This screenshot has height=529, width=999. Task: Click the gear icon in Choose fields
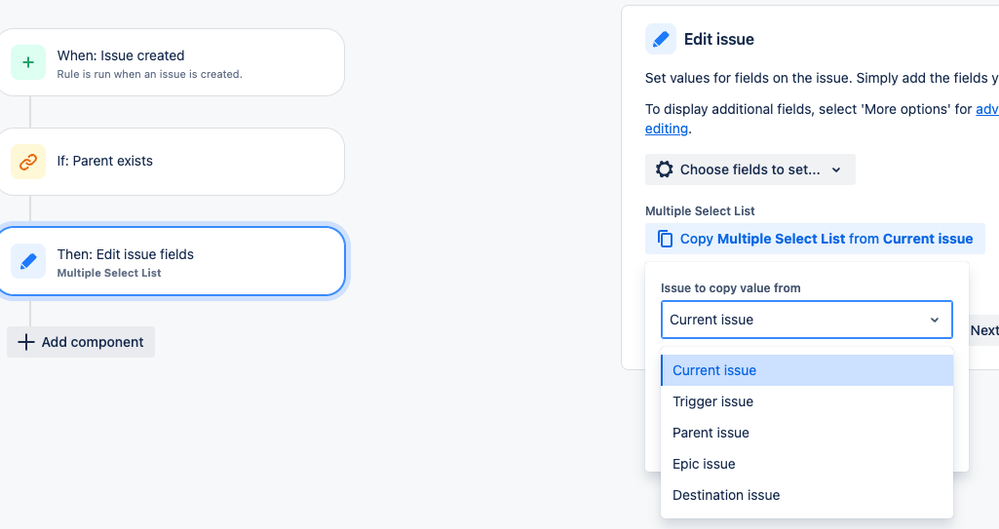pos(664,170)
